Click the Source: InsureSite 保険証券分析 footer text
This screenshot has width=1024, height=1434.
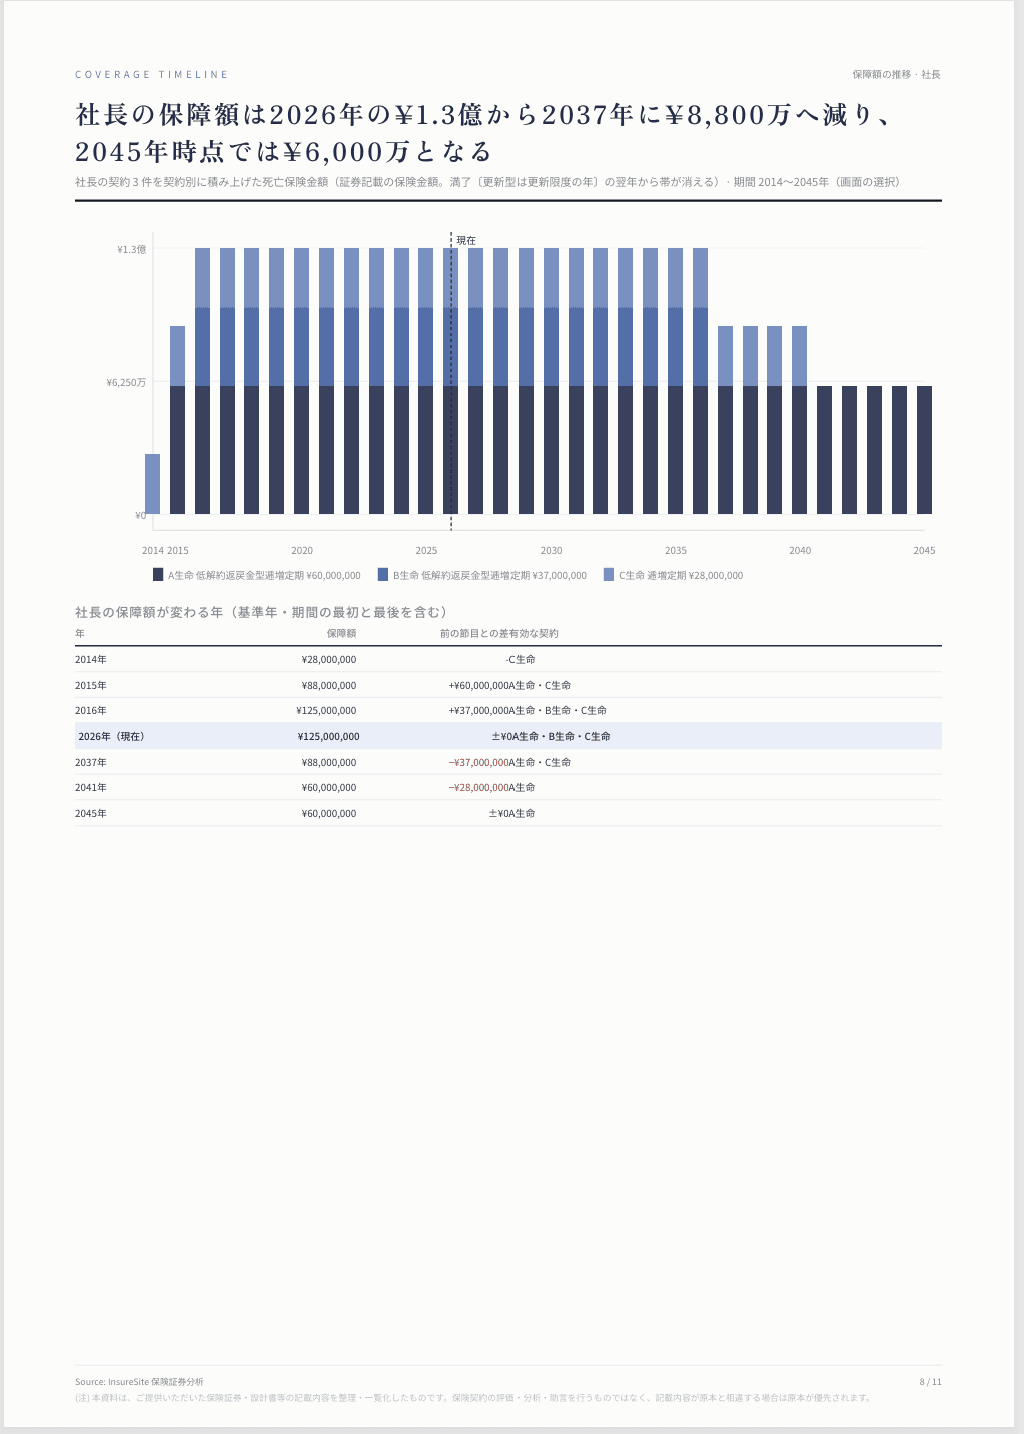[x=139, y=1382]
